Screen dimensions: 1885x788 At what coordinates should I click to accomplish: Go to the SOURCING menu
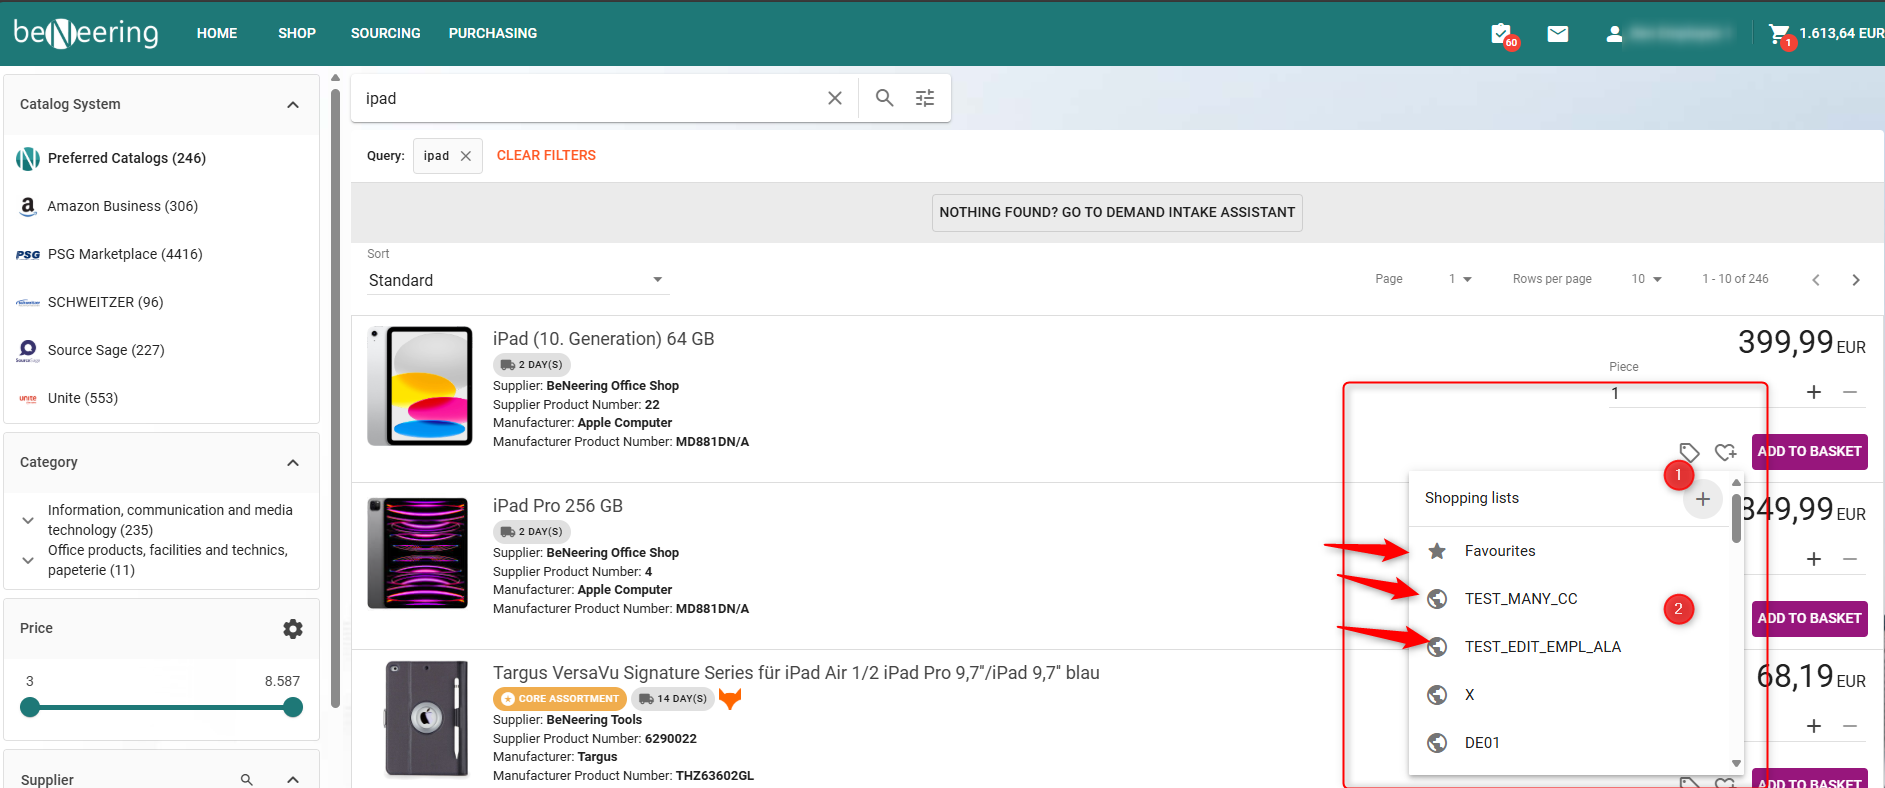click(385, 33)
